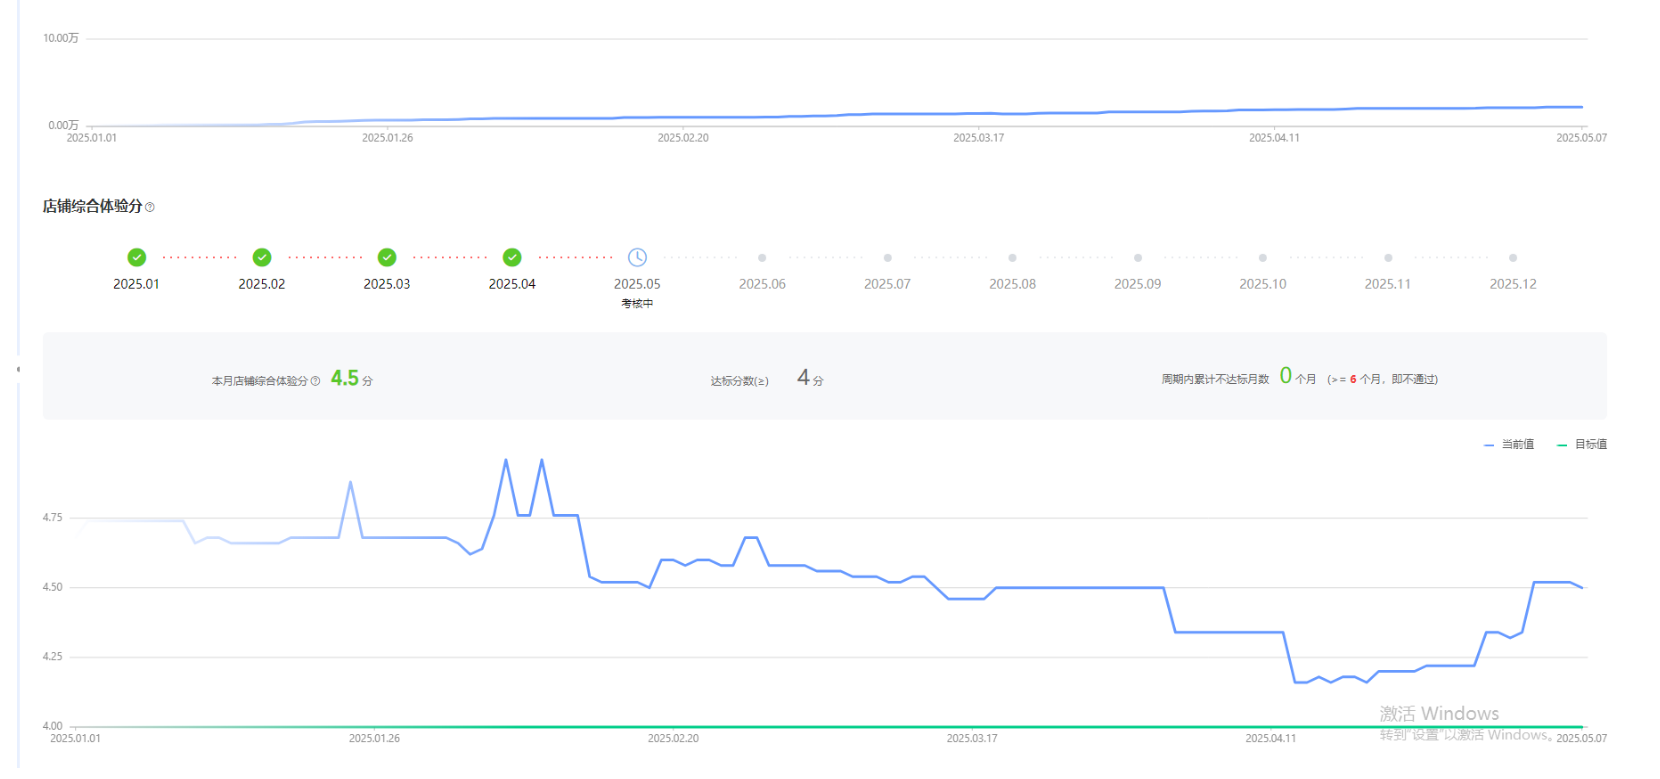Select the green checkmark for 2025.03
The width and height of the screenshot is (1660, 779).
point(387,258)
